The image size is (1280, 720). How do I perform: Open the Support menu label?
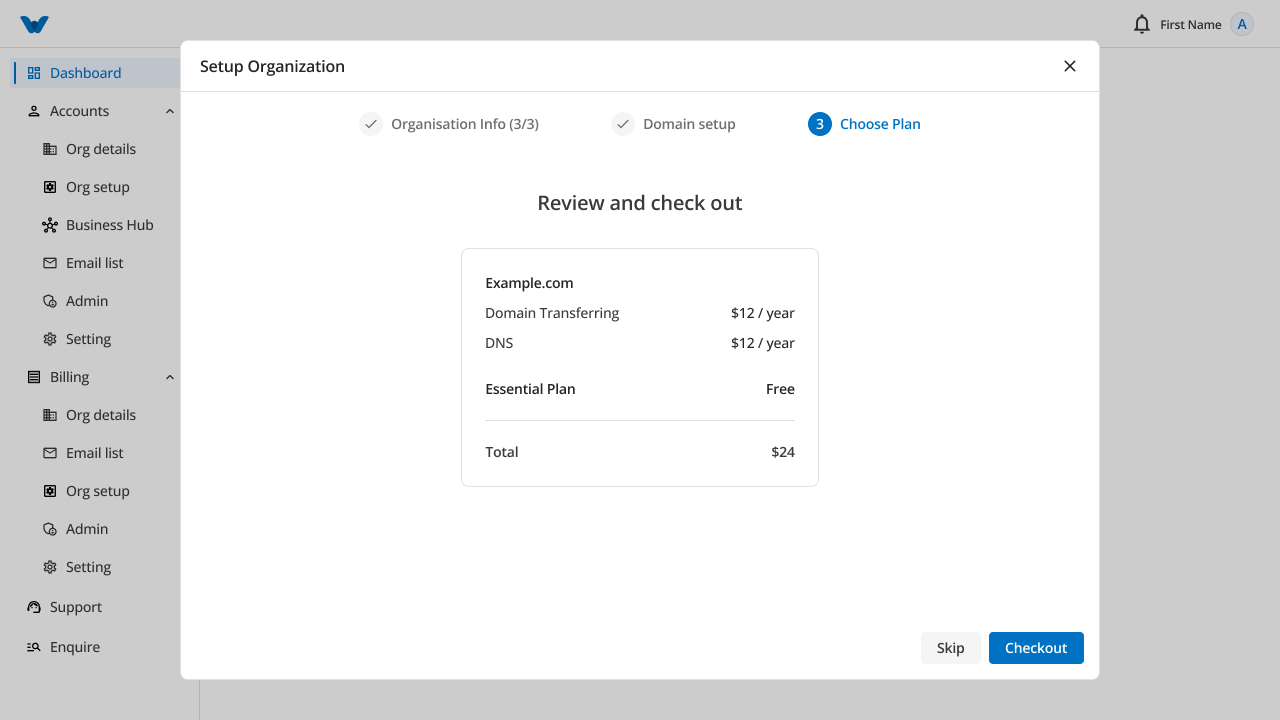tap(76, 607)
